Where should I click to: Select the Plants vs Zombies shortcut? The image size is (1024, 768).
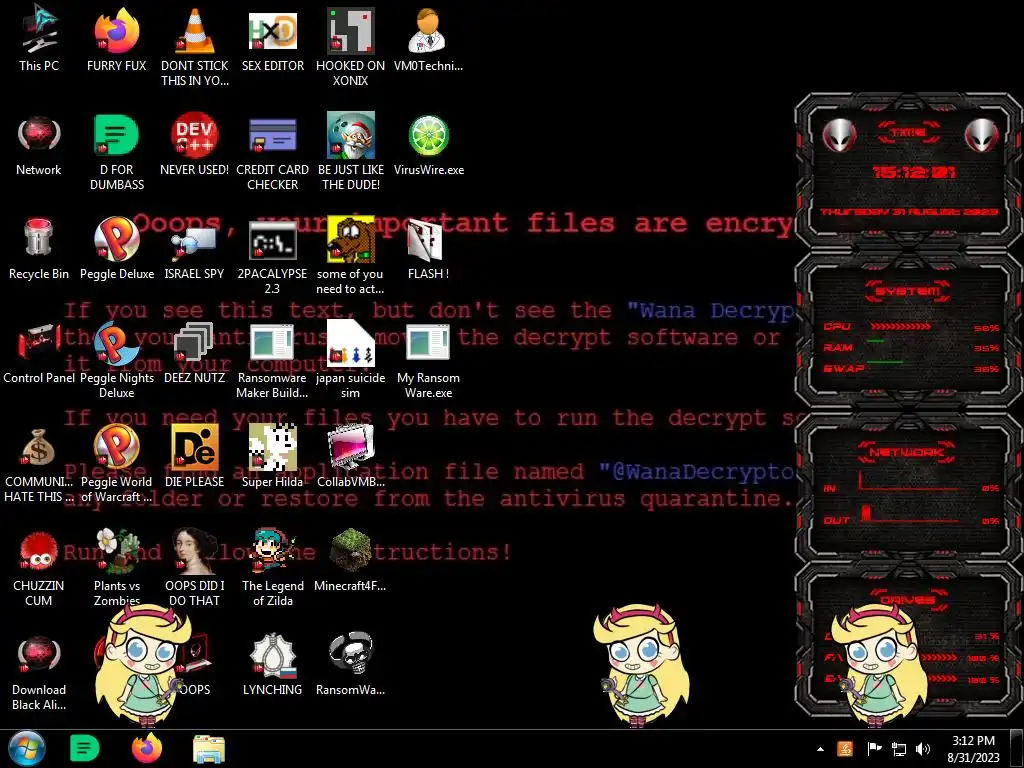[x=116, y=550]
